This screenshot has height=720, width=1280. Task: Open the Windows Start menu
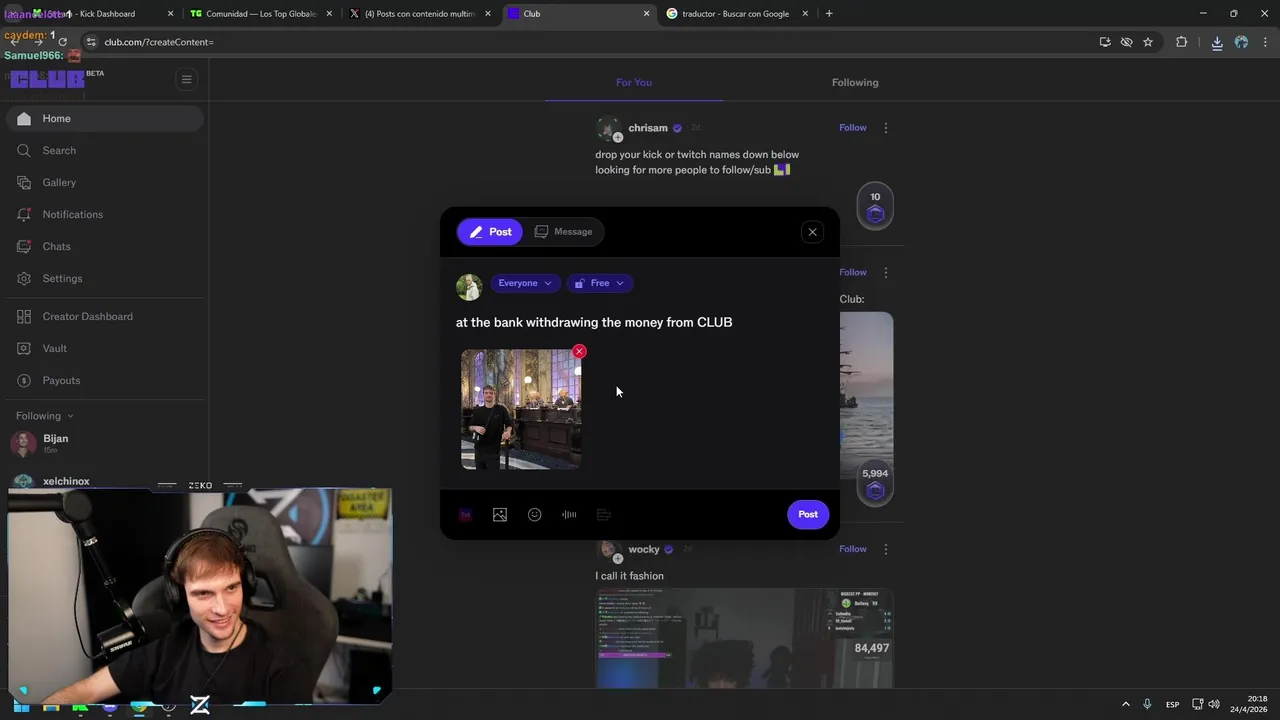[21, 705]
